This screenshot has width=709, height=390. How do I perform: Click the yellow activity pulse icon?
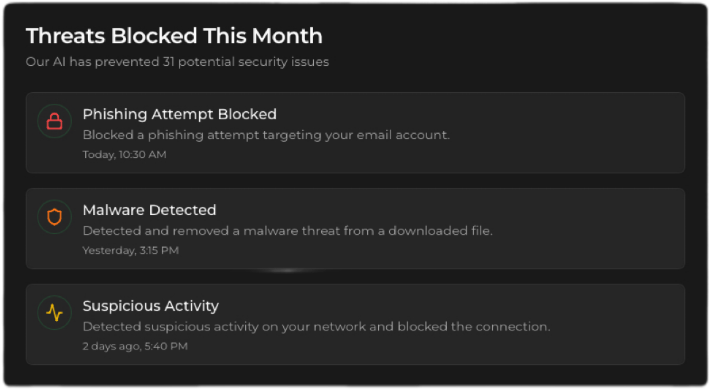[54, 313]
